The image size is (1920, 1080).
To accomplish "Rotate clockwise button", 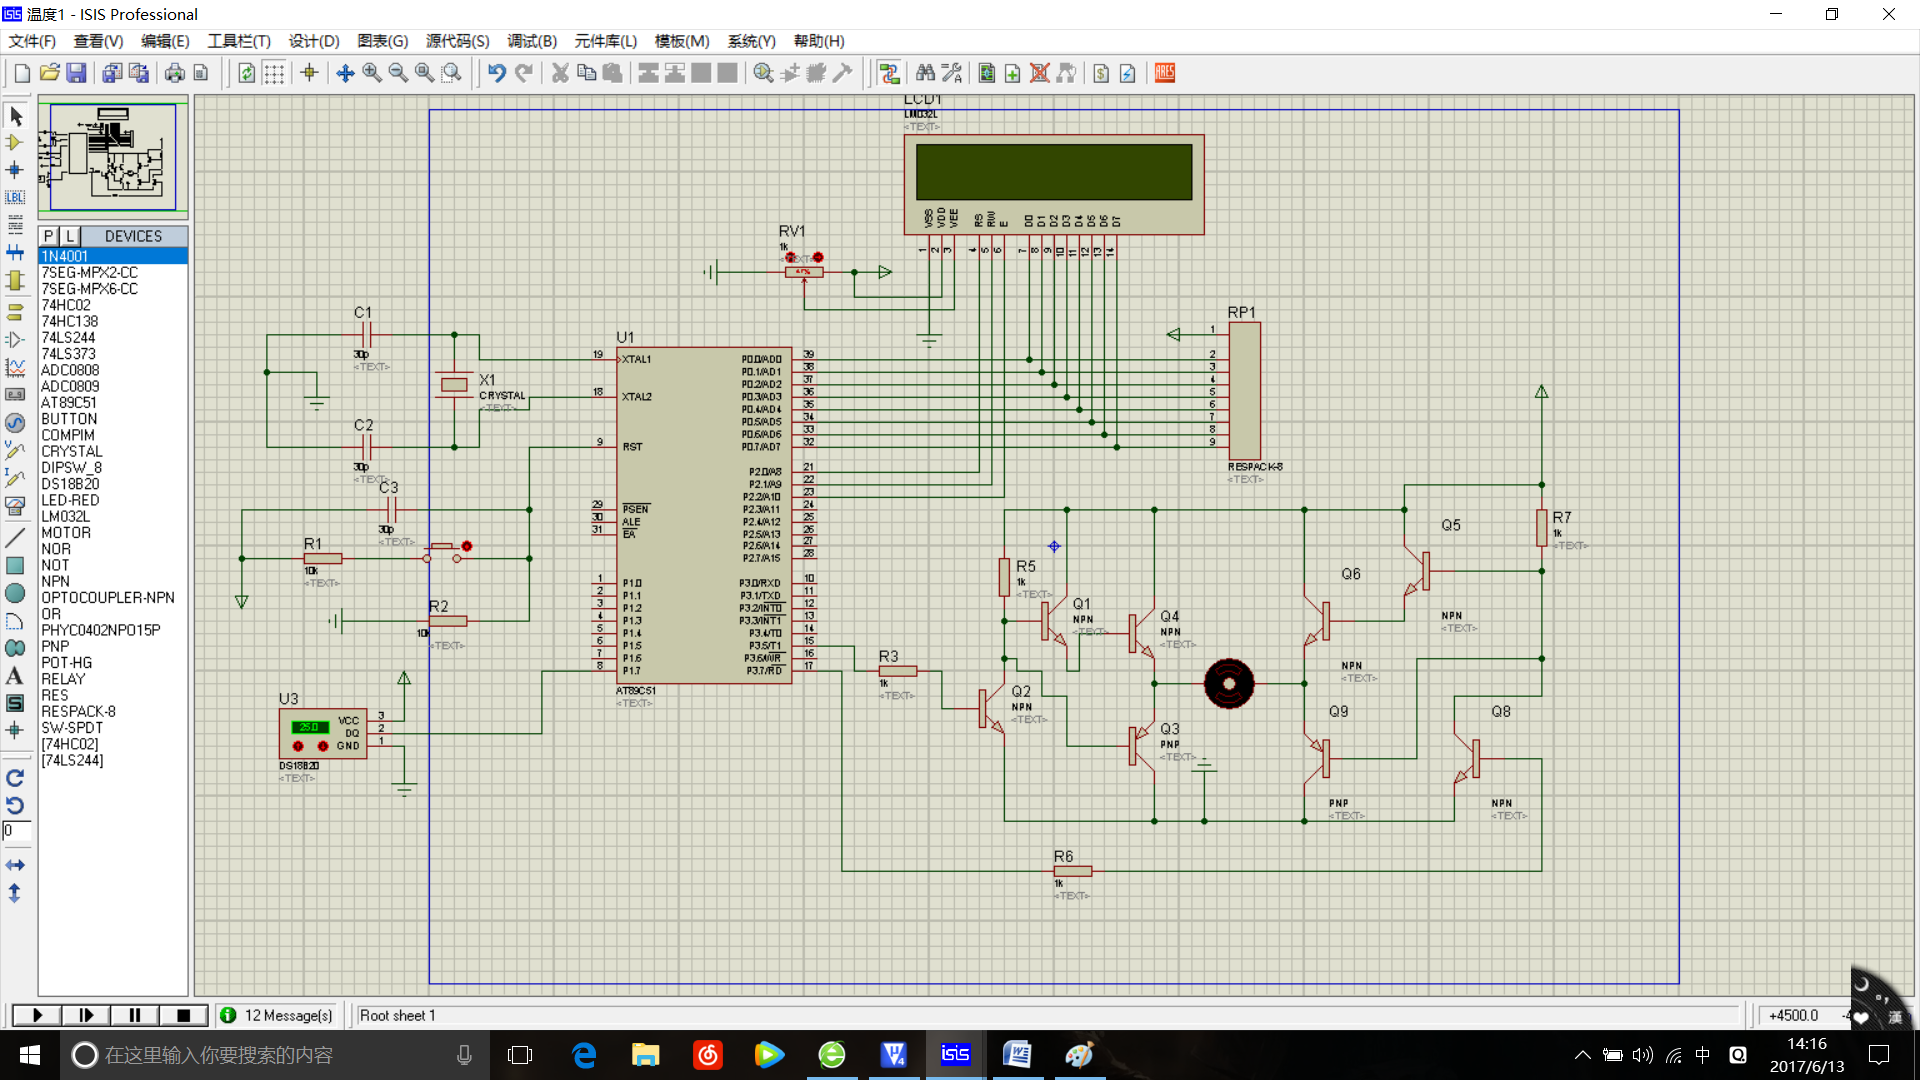I will (x=15, y=778).
